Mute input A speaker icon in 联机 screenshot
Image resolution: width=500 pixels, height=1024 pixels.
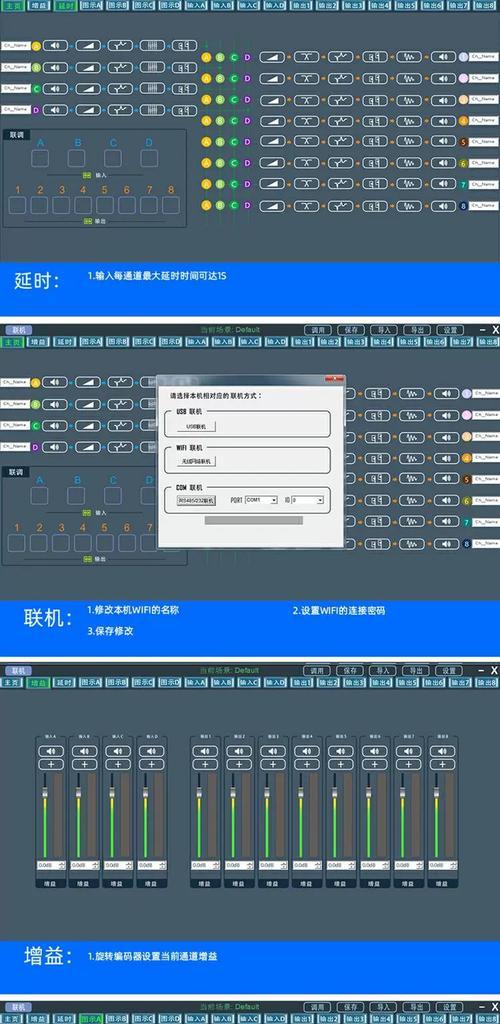click(x=55, y=383)
